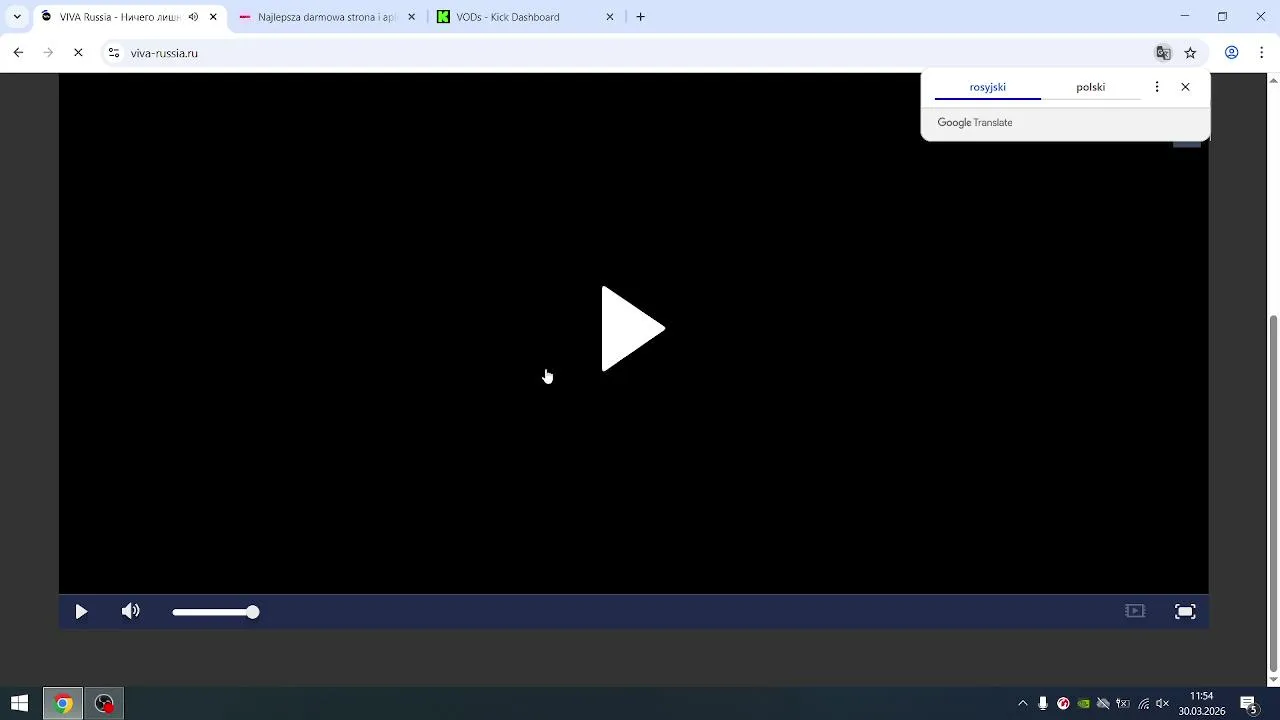1280x720 pixels.
Task: Start video with the large center play icon
Action: tap(633, 329)
